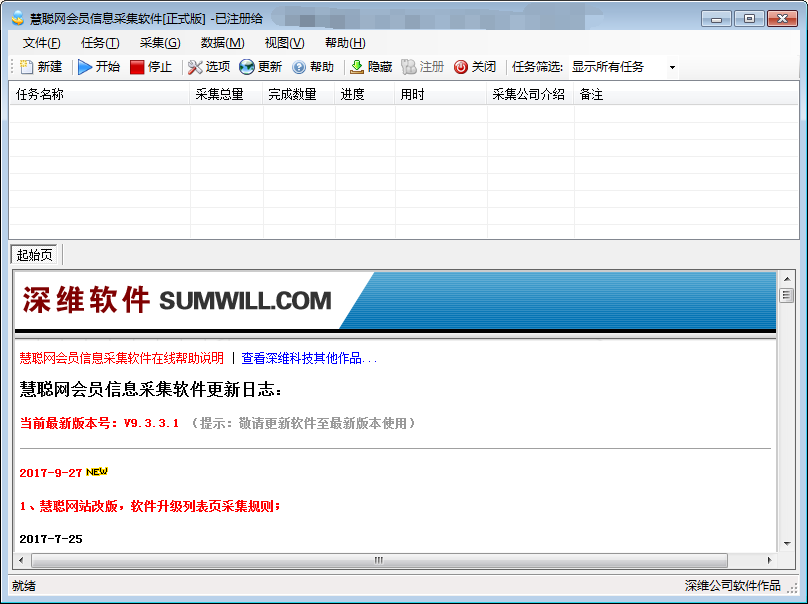Click 深维公司软件作品 status bar text

tap(732, 586)
